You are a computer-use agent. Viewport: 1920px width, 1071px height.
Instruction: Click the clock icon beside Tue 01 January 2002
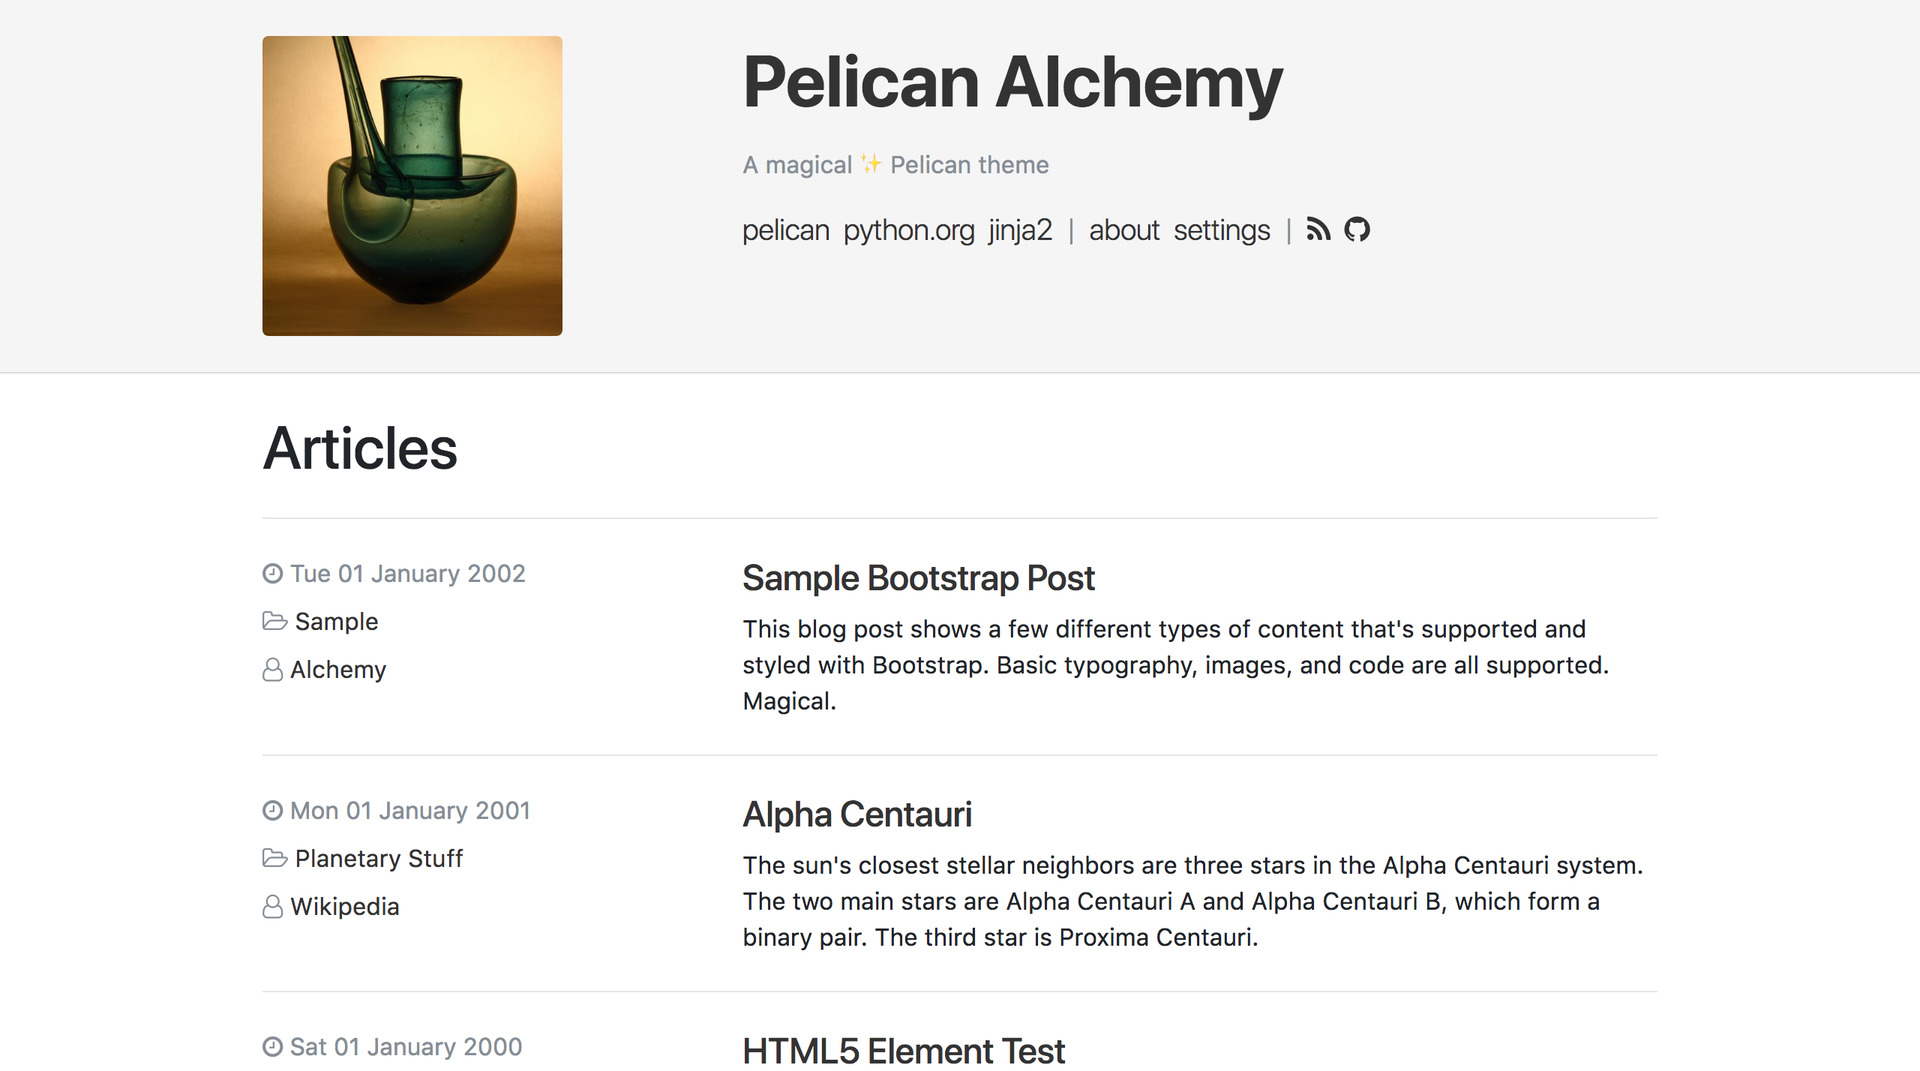(272, 574)
